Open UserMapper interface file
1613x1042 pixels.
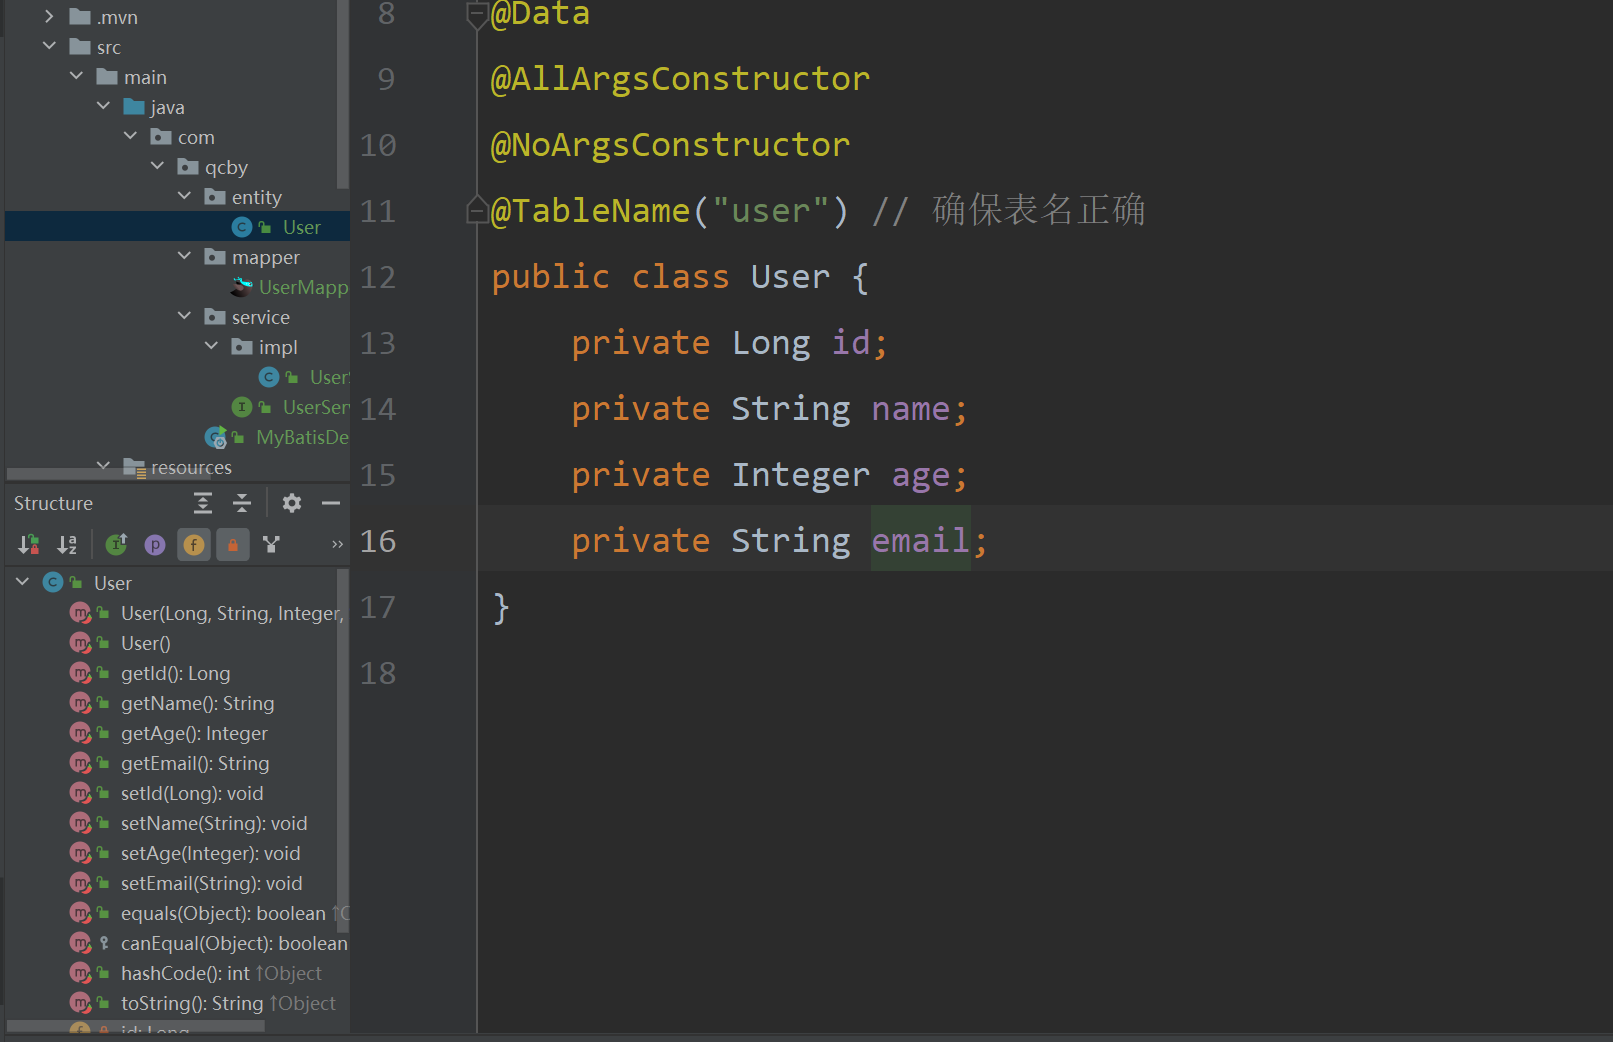tap(303, 287)
